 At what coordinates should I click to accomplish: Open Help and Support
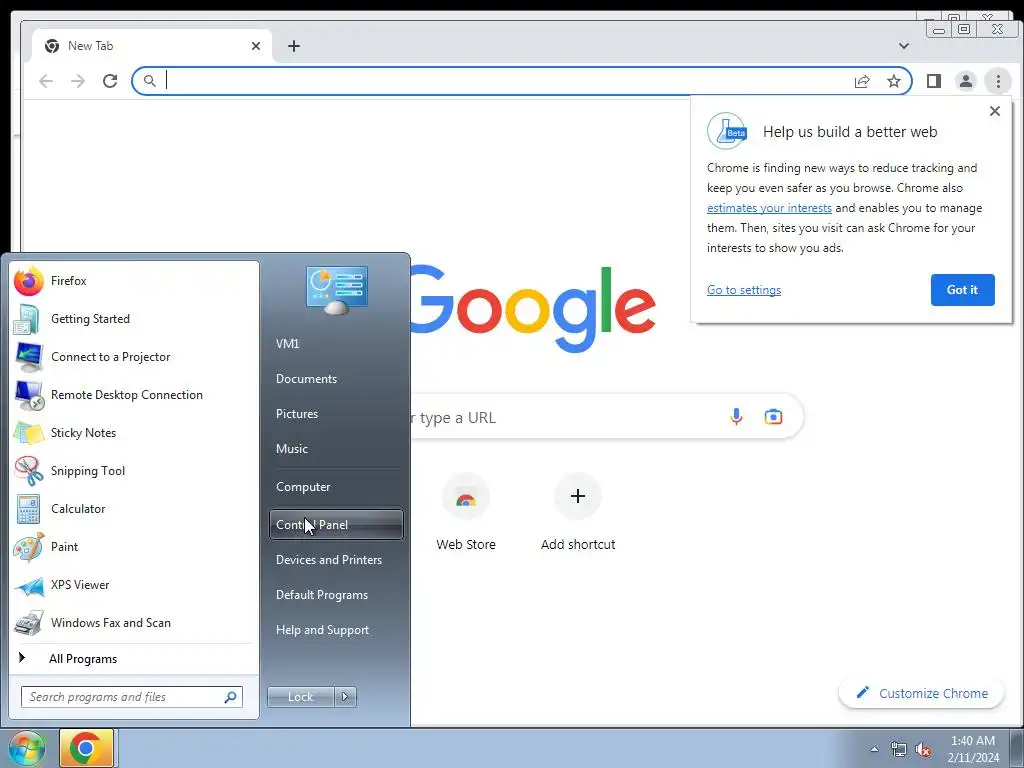tap(336, 630)
